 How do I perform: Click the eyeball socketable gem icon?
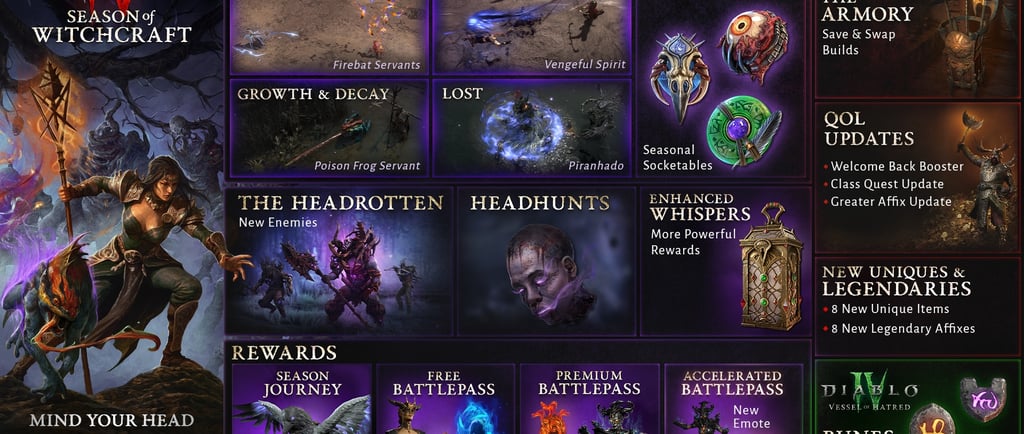(x=751, y=46)
